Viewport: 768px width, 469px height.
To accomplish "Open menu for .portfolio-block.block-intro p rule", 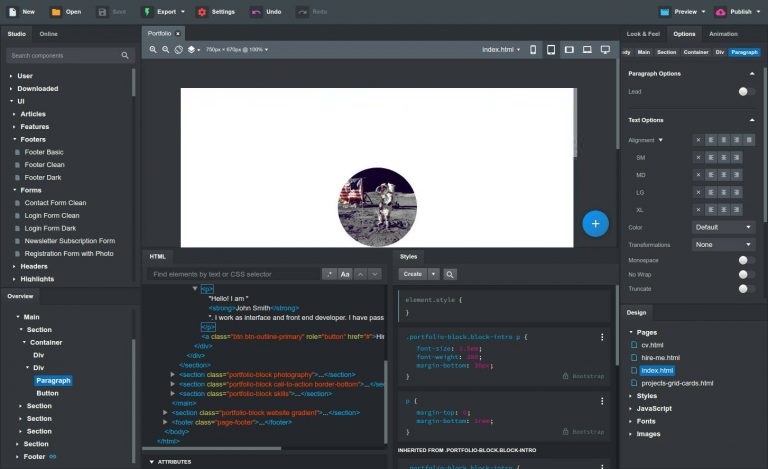I will tap(602, 337).
